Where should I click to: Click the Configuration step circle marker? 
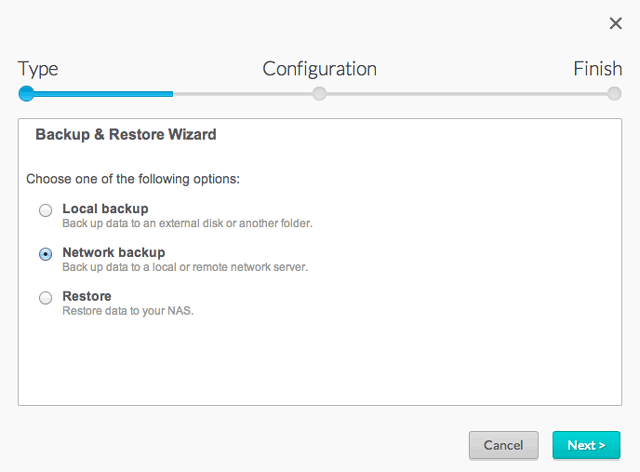(319, 93)
